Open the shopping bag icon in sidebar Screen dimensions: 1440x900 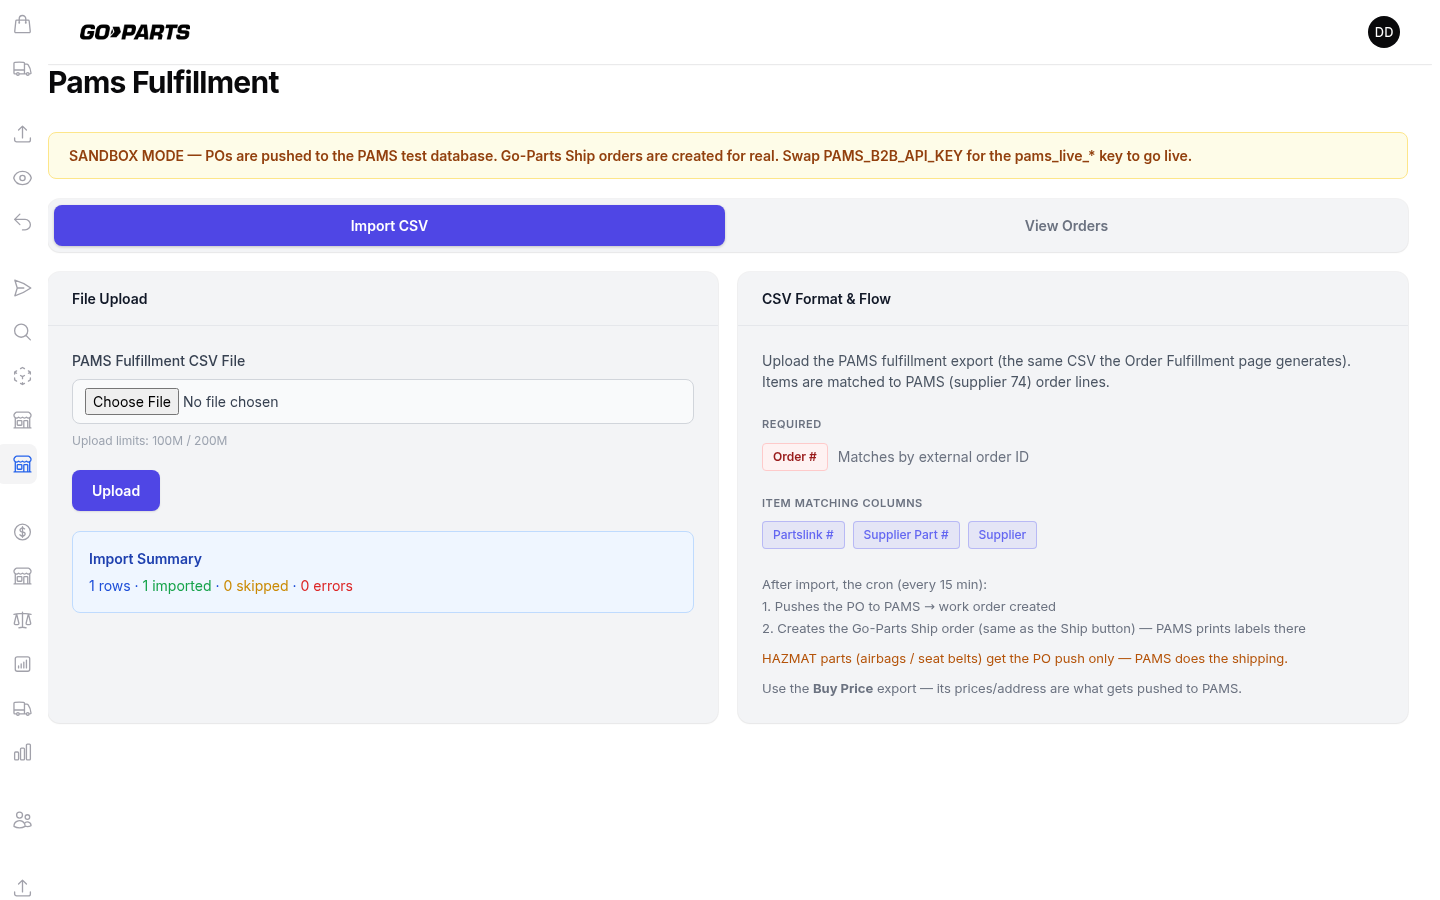pyautogui.click(x=22, y=24)
